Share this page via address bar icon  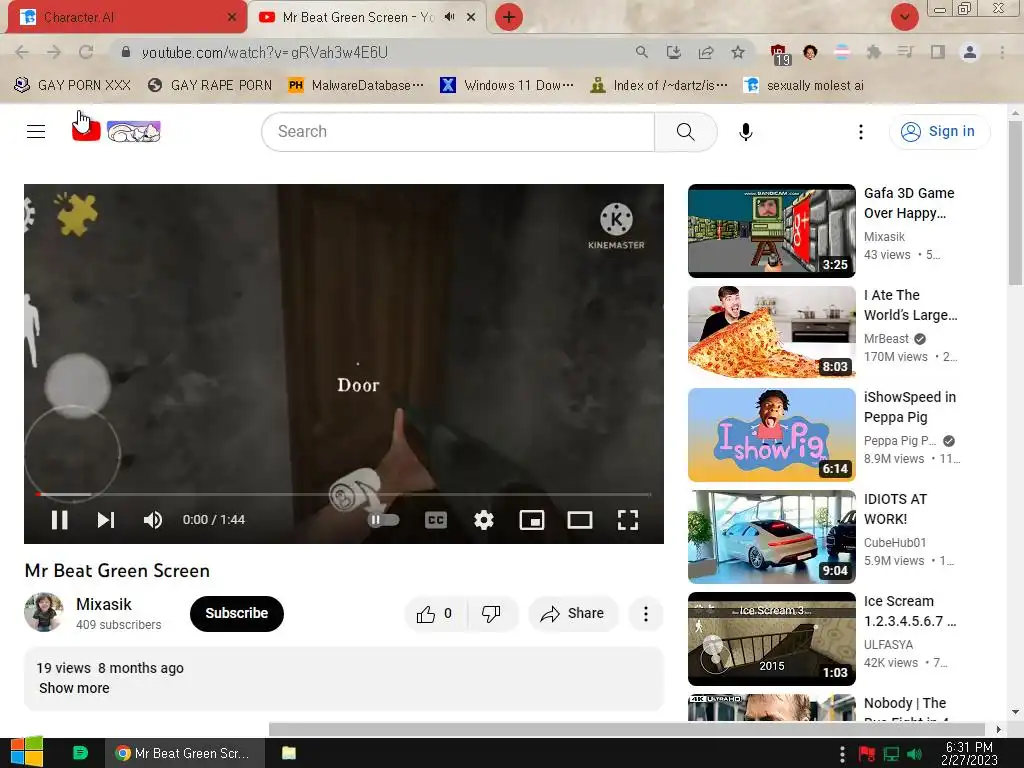(706, 52)
